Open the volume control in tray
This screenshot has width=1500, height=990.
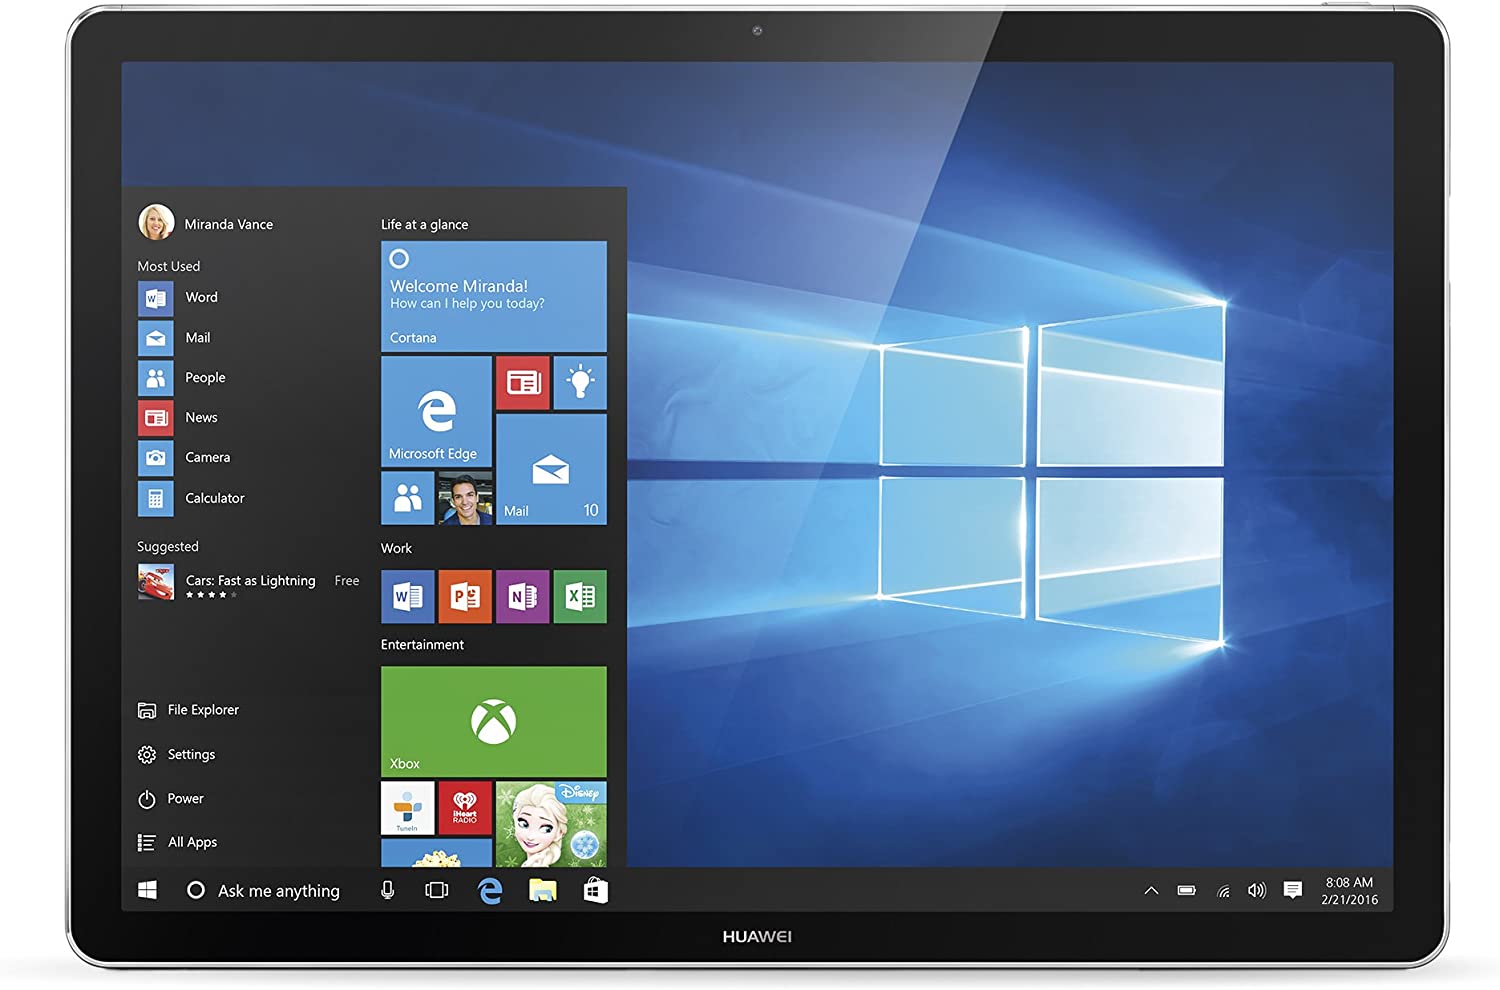pos(1257,890)
